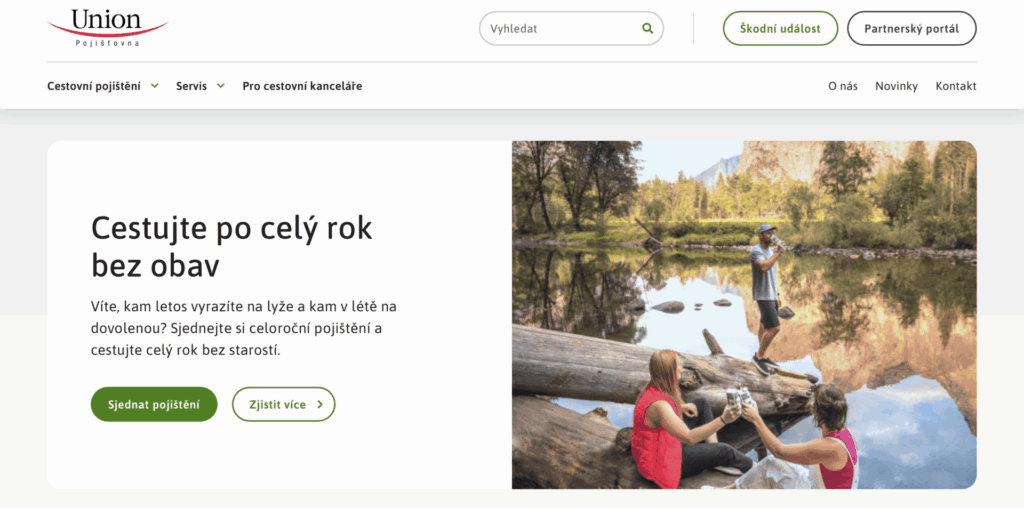Click the arrow inside Zjistit více button
Screen dimensions: 1024x508
click(320, 405)
